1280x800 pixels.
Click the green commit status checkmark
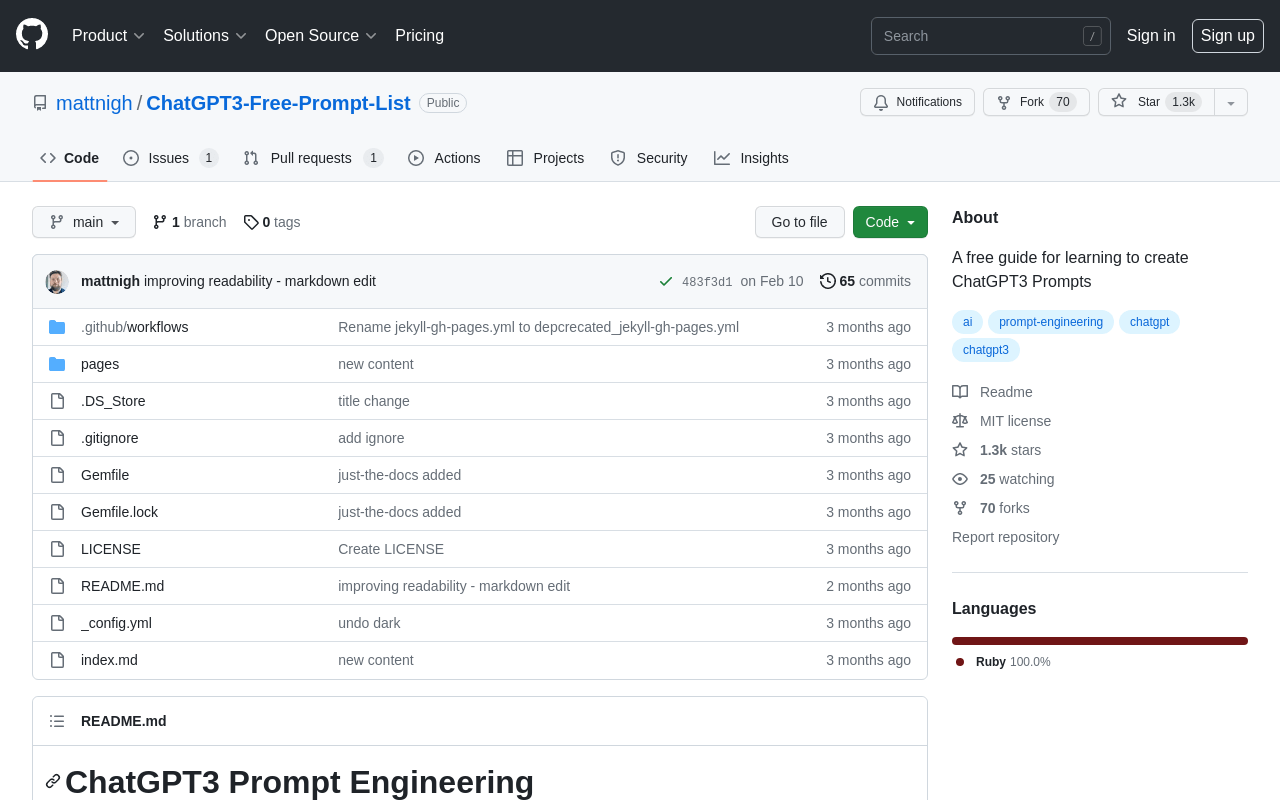[666, 281]
